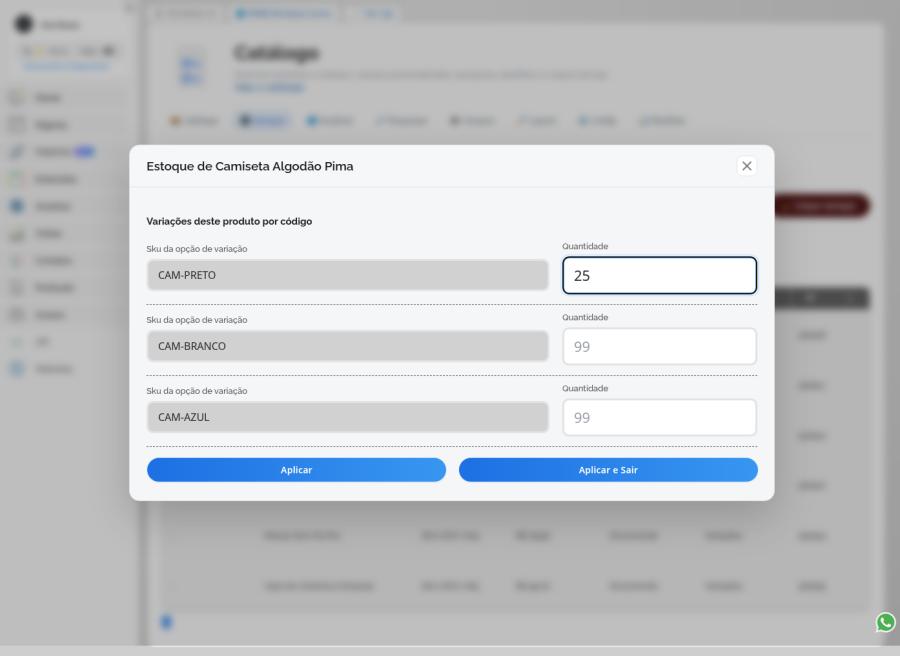
Task: Click the CAM-PRETO SKU field
Action: coord(347,275)
